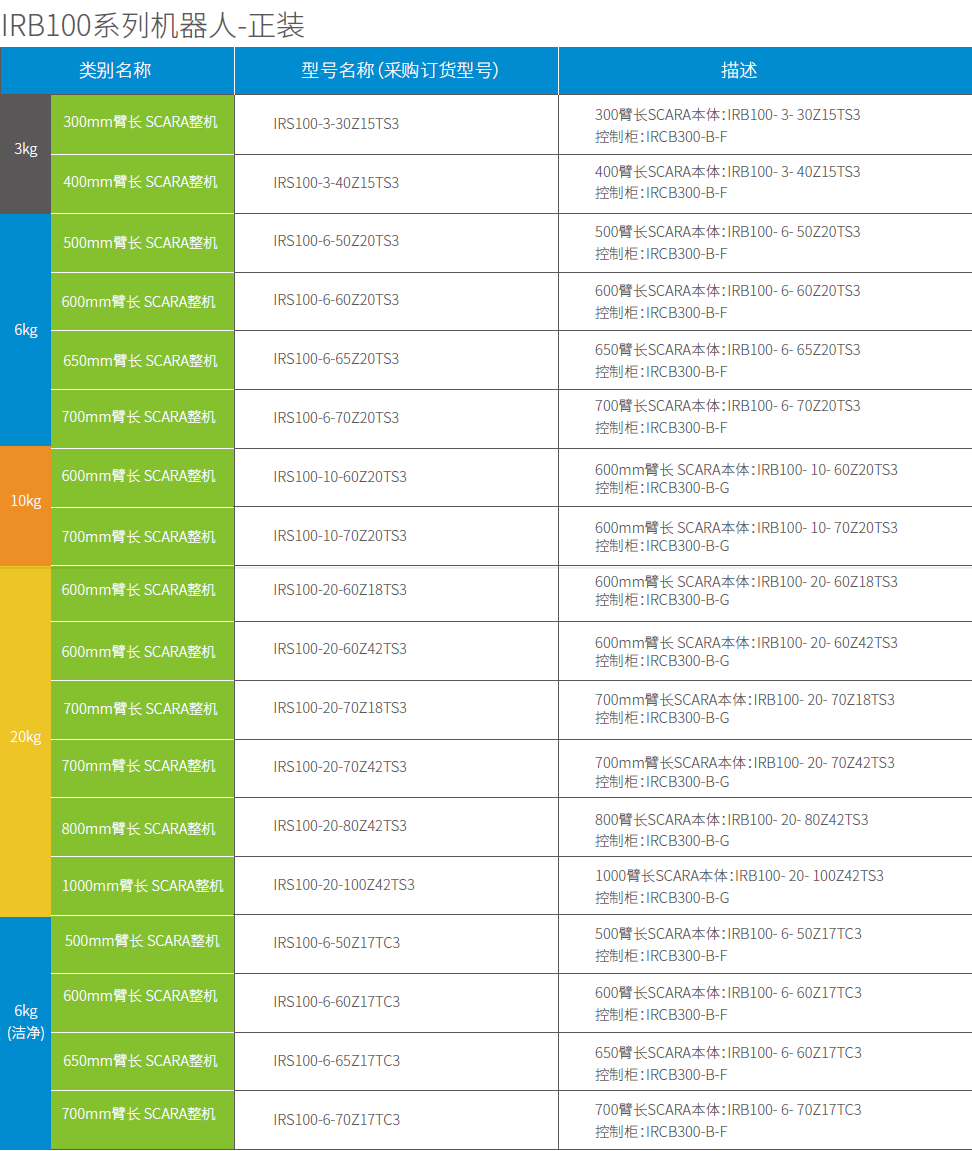972x1151 pixels.
Task: Click description containing IRB100- 20- 60Z18TS3
Action: click(x=746, y=591)
